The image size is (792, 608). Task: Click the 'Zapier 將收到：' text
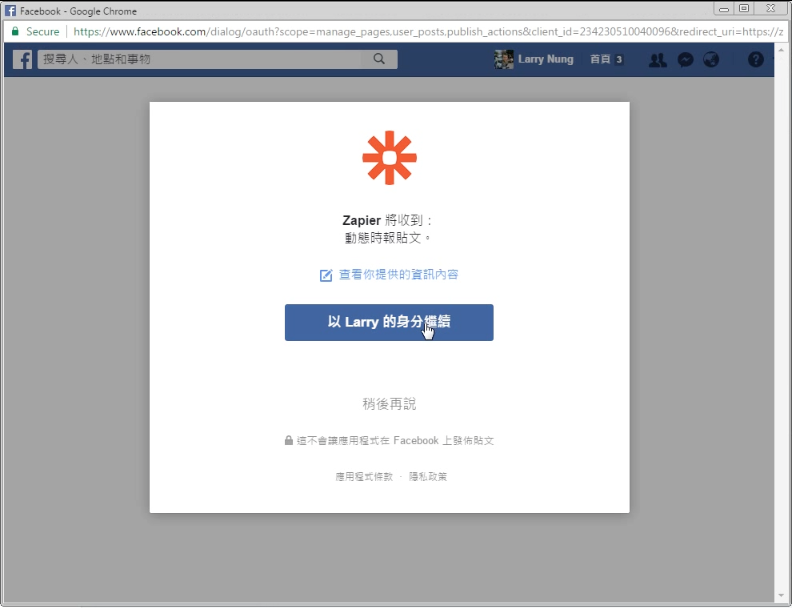pyautogui.click(x=388, y=221)
